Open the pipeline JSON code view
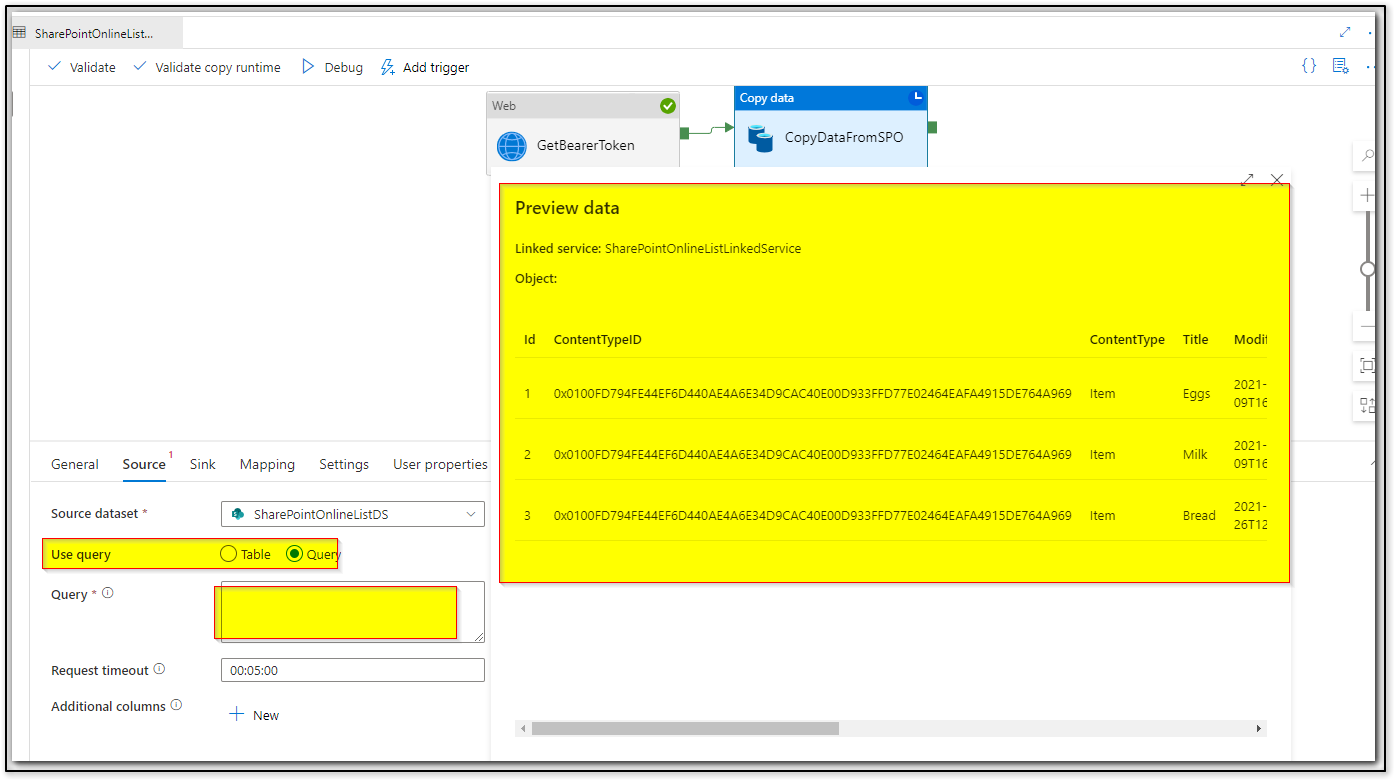 point(1308,66)
